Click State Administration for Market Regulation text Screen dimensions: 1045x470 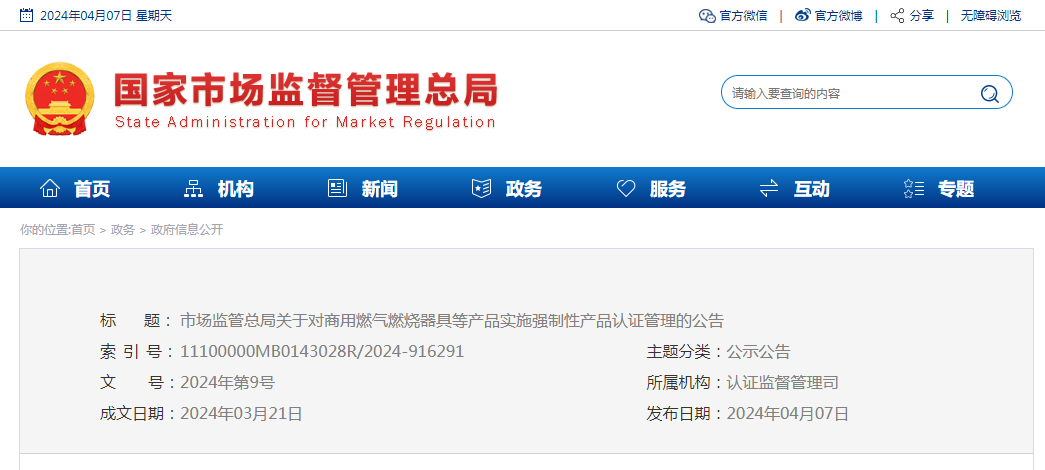(x=305, y=123)
